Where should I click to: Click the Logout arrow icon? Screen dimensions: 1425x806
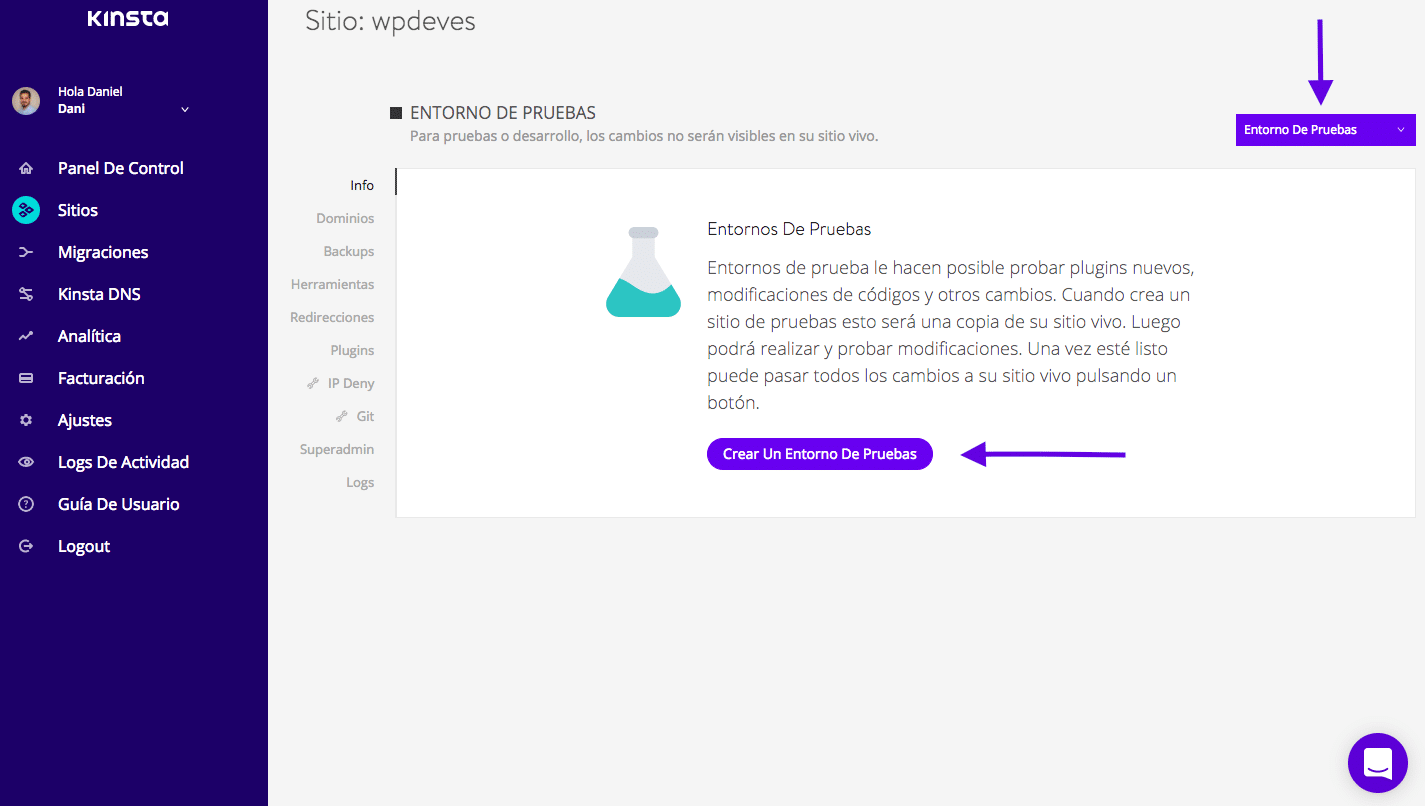tap(26, 547)
